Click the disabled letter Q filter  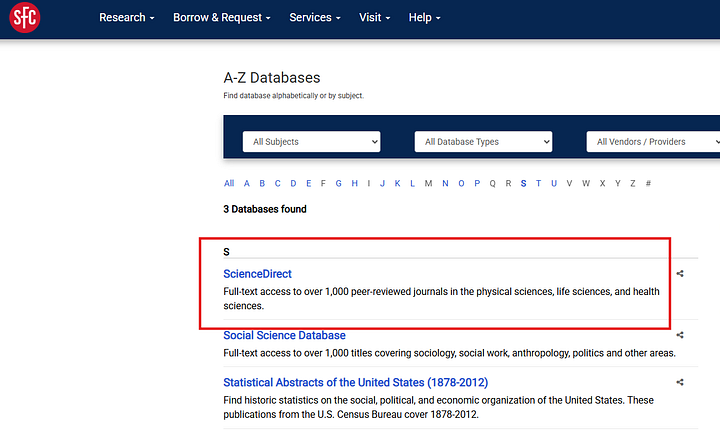coord(492,183)
